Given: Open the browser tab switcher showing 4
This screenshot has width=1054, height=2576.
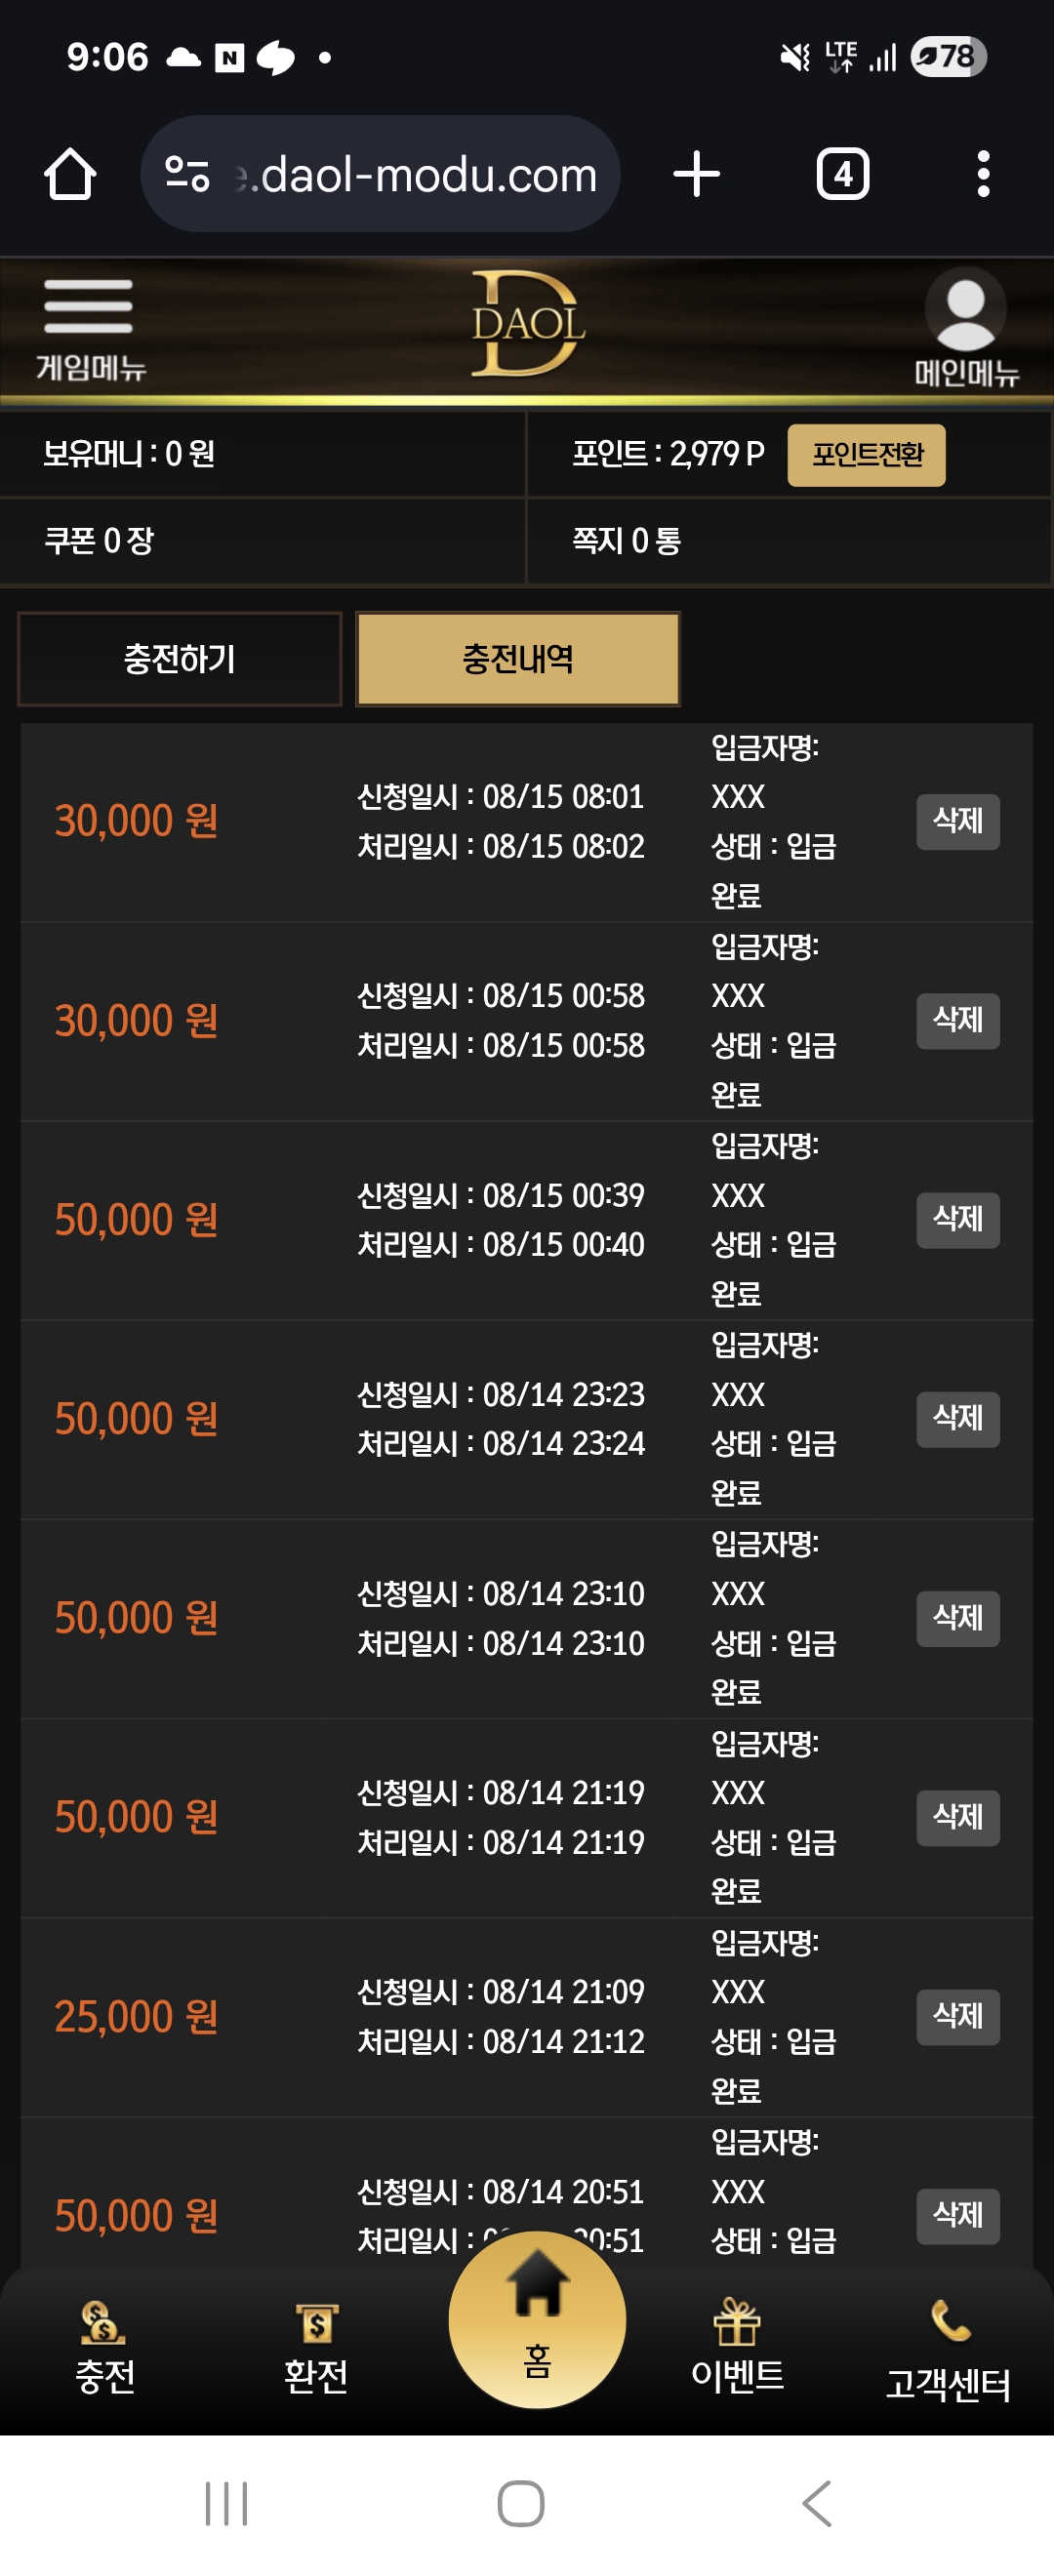Looking at the screenshot, I should pyautogui.click(x=842, y=174).
